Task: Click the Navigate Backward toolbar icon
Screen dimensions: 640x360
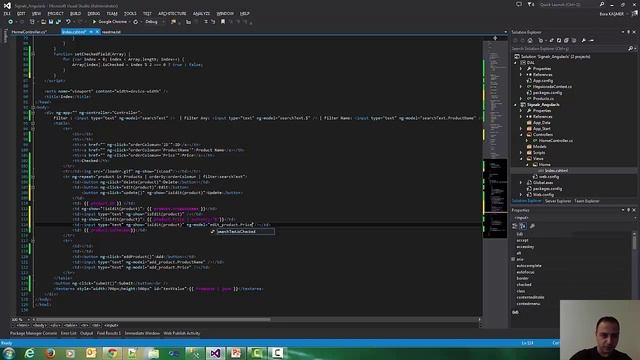Action: 11,22
